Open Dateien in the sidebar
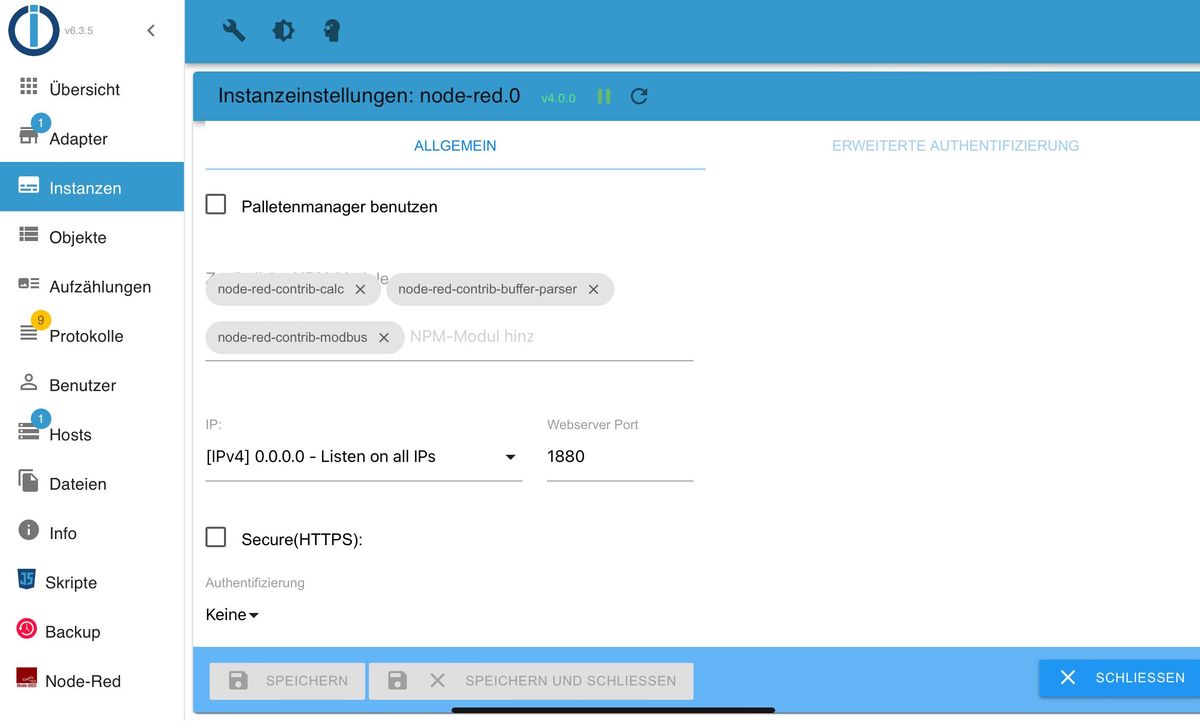Image resolution: width=1200 pixels, height=721 pixels. point(92,483)
